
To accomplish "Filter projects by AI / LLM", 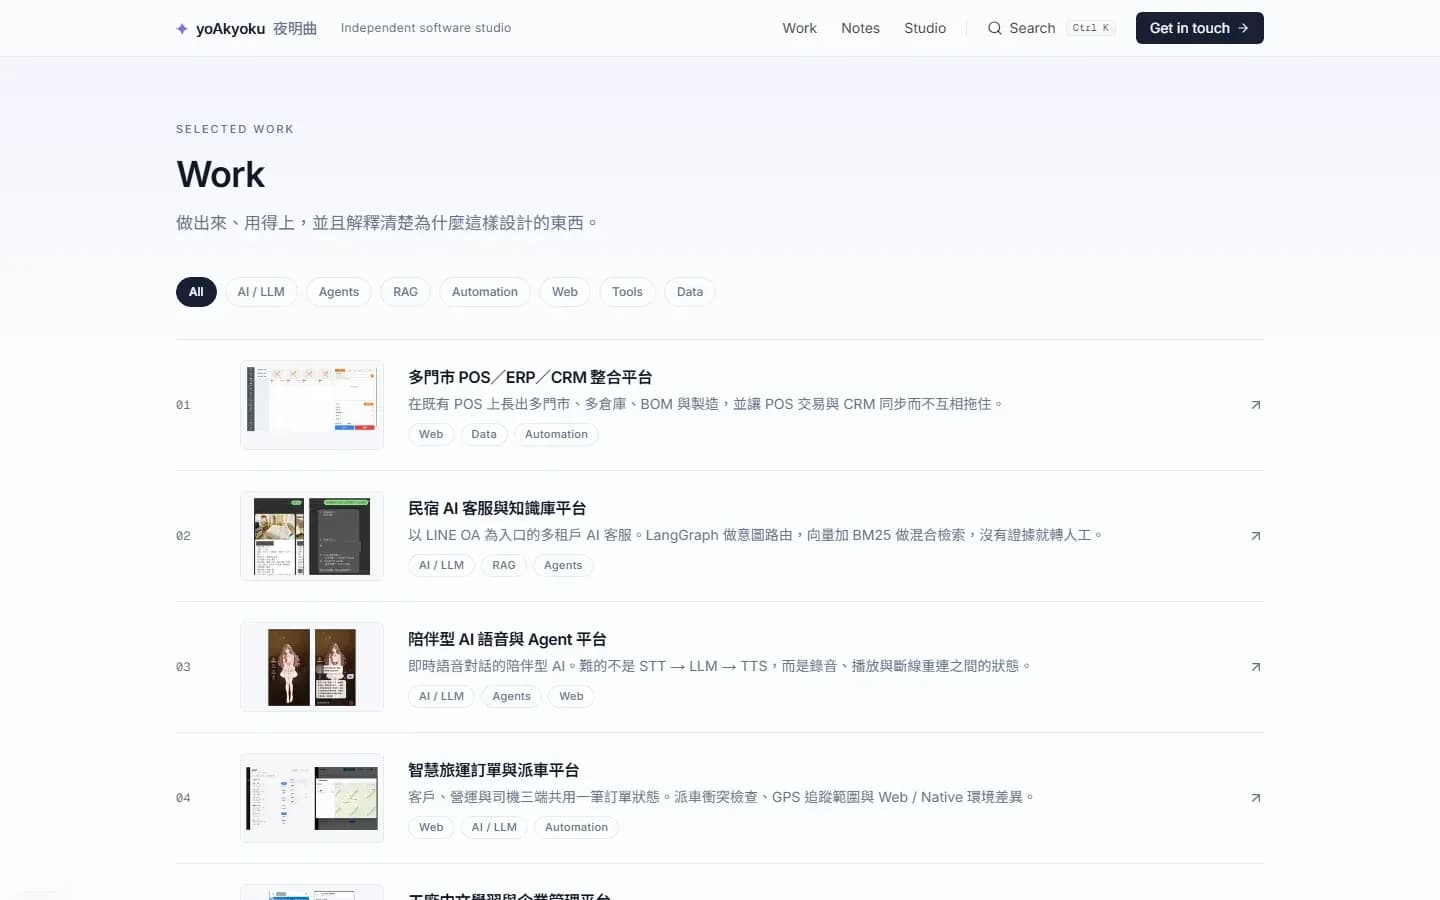I will pos(261,292).
